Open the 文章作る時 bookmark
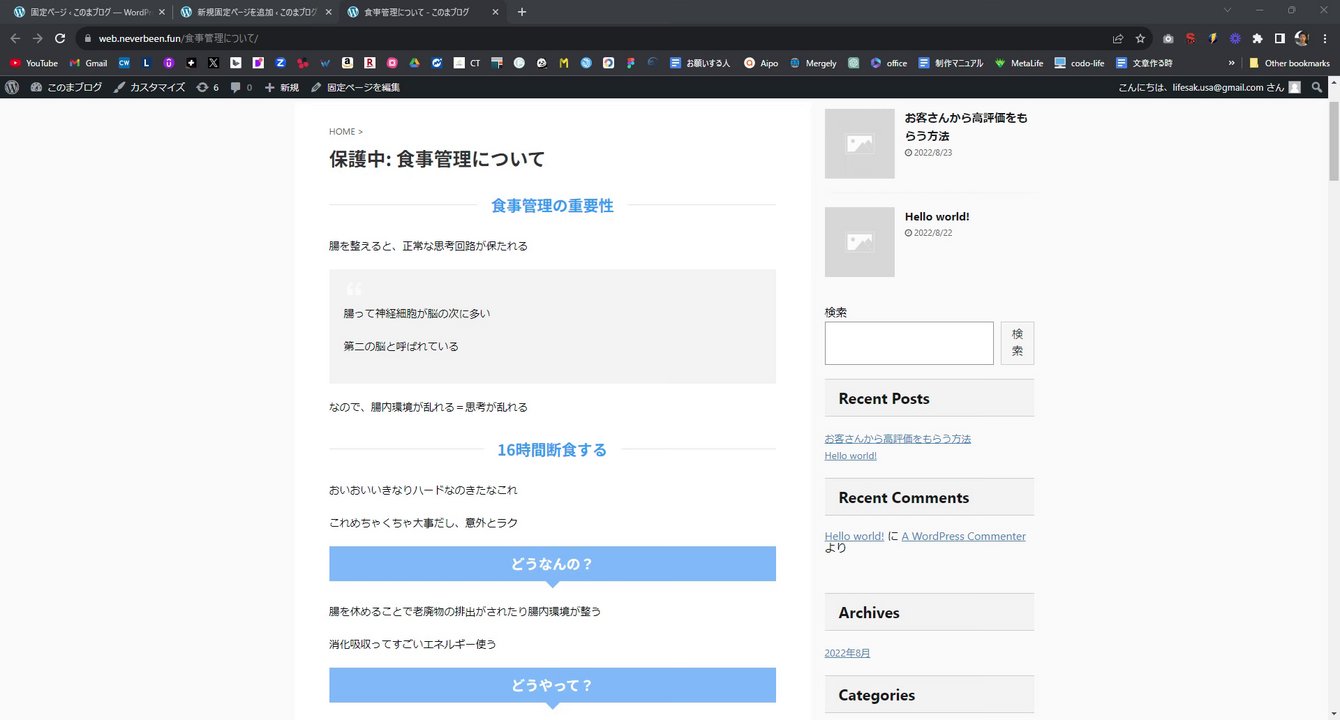Viewport: 1340px width, 720px height. (1144, 63)
